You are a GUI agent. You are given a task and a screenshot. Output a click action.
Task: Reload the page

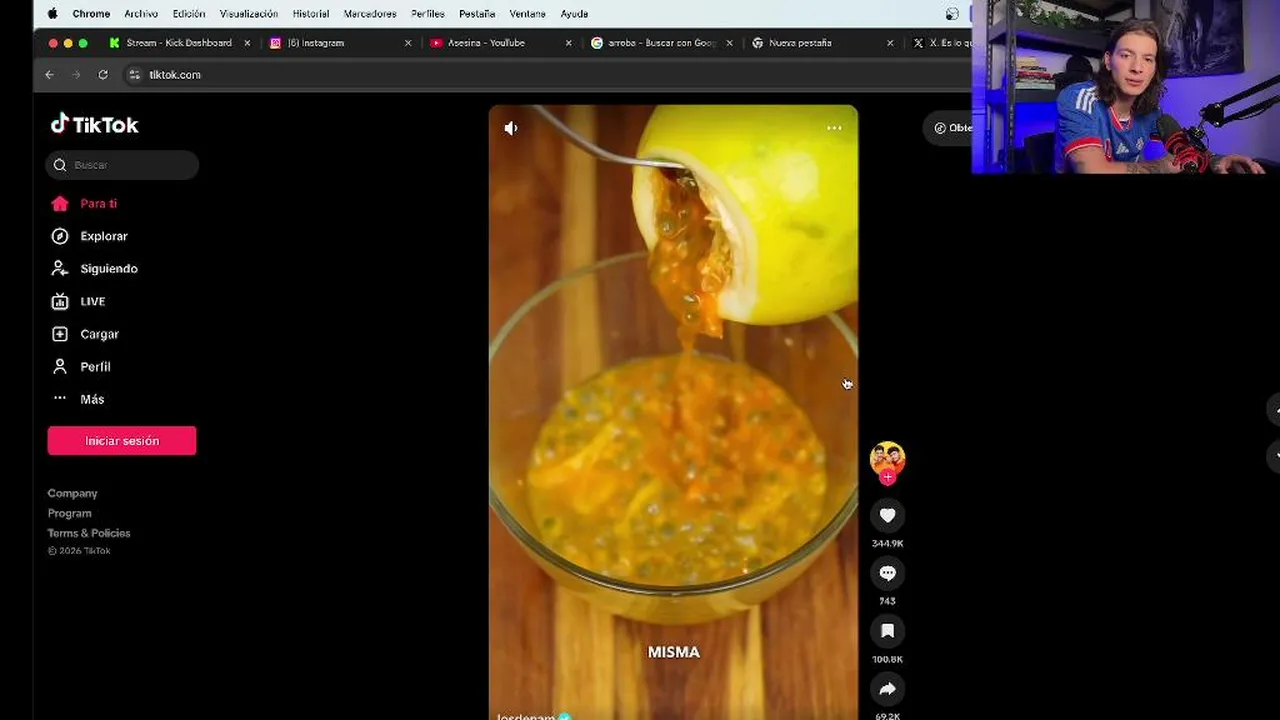click(102, 75)
